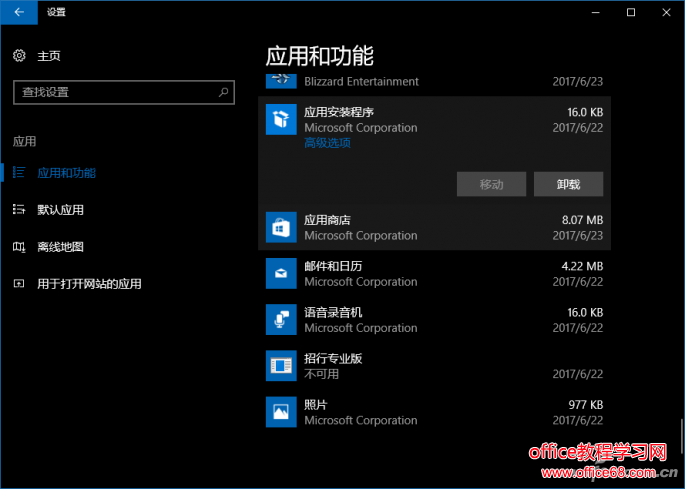This screenshot has height=489, width=685.
Task: Select the 照片 app name
Action: tap(315, 405)
